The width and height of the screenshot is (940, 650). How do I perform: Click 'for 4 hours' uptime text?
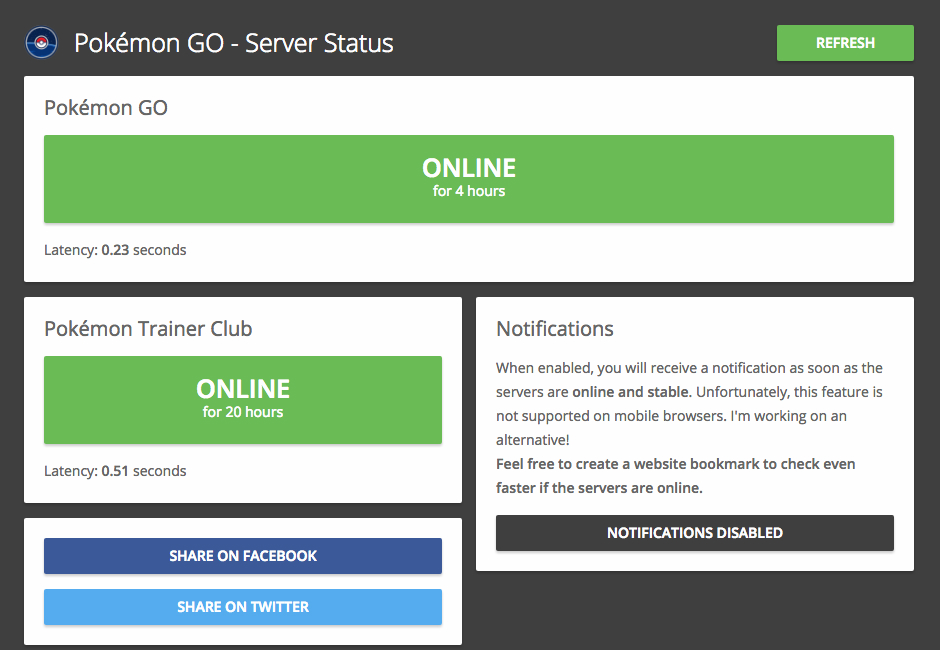[x=469, y=191]
